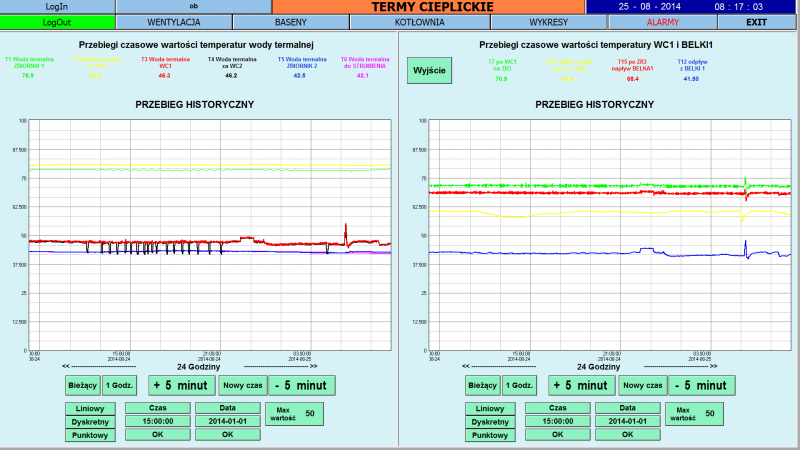Viewport: 800px width, 450px height.
Task: Select Punktowy mode for the WC1 i BELKI1 chart
Action: click(x=490, y=435)
